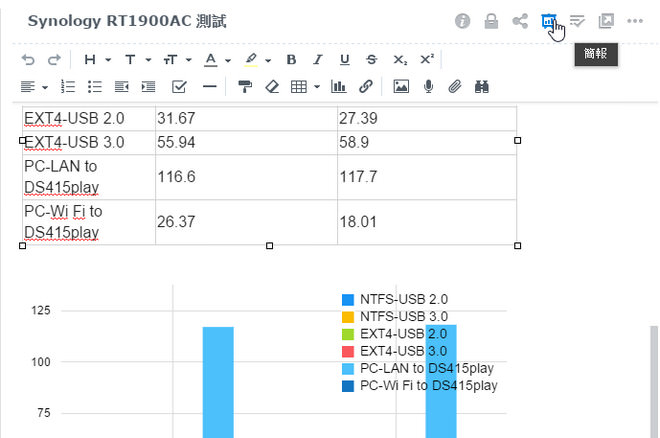Insert a table

299,87
